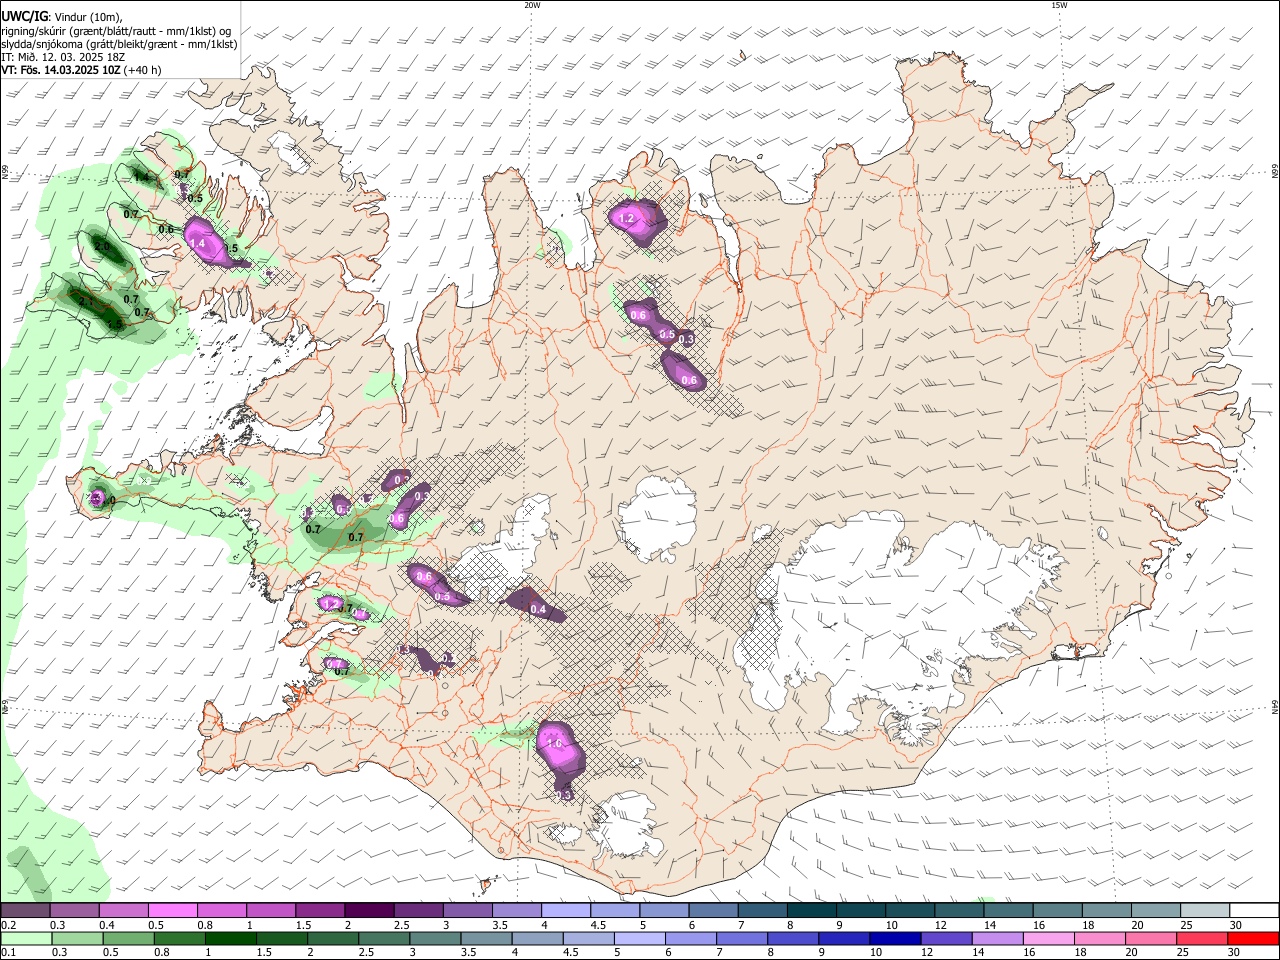Viewport: 1280px width, 960px height.
Task: Click the pale lavender 4–4.5 swatch, upper legend
Action: click(565, 911)
